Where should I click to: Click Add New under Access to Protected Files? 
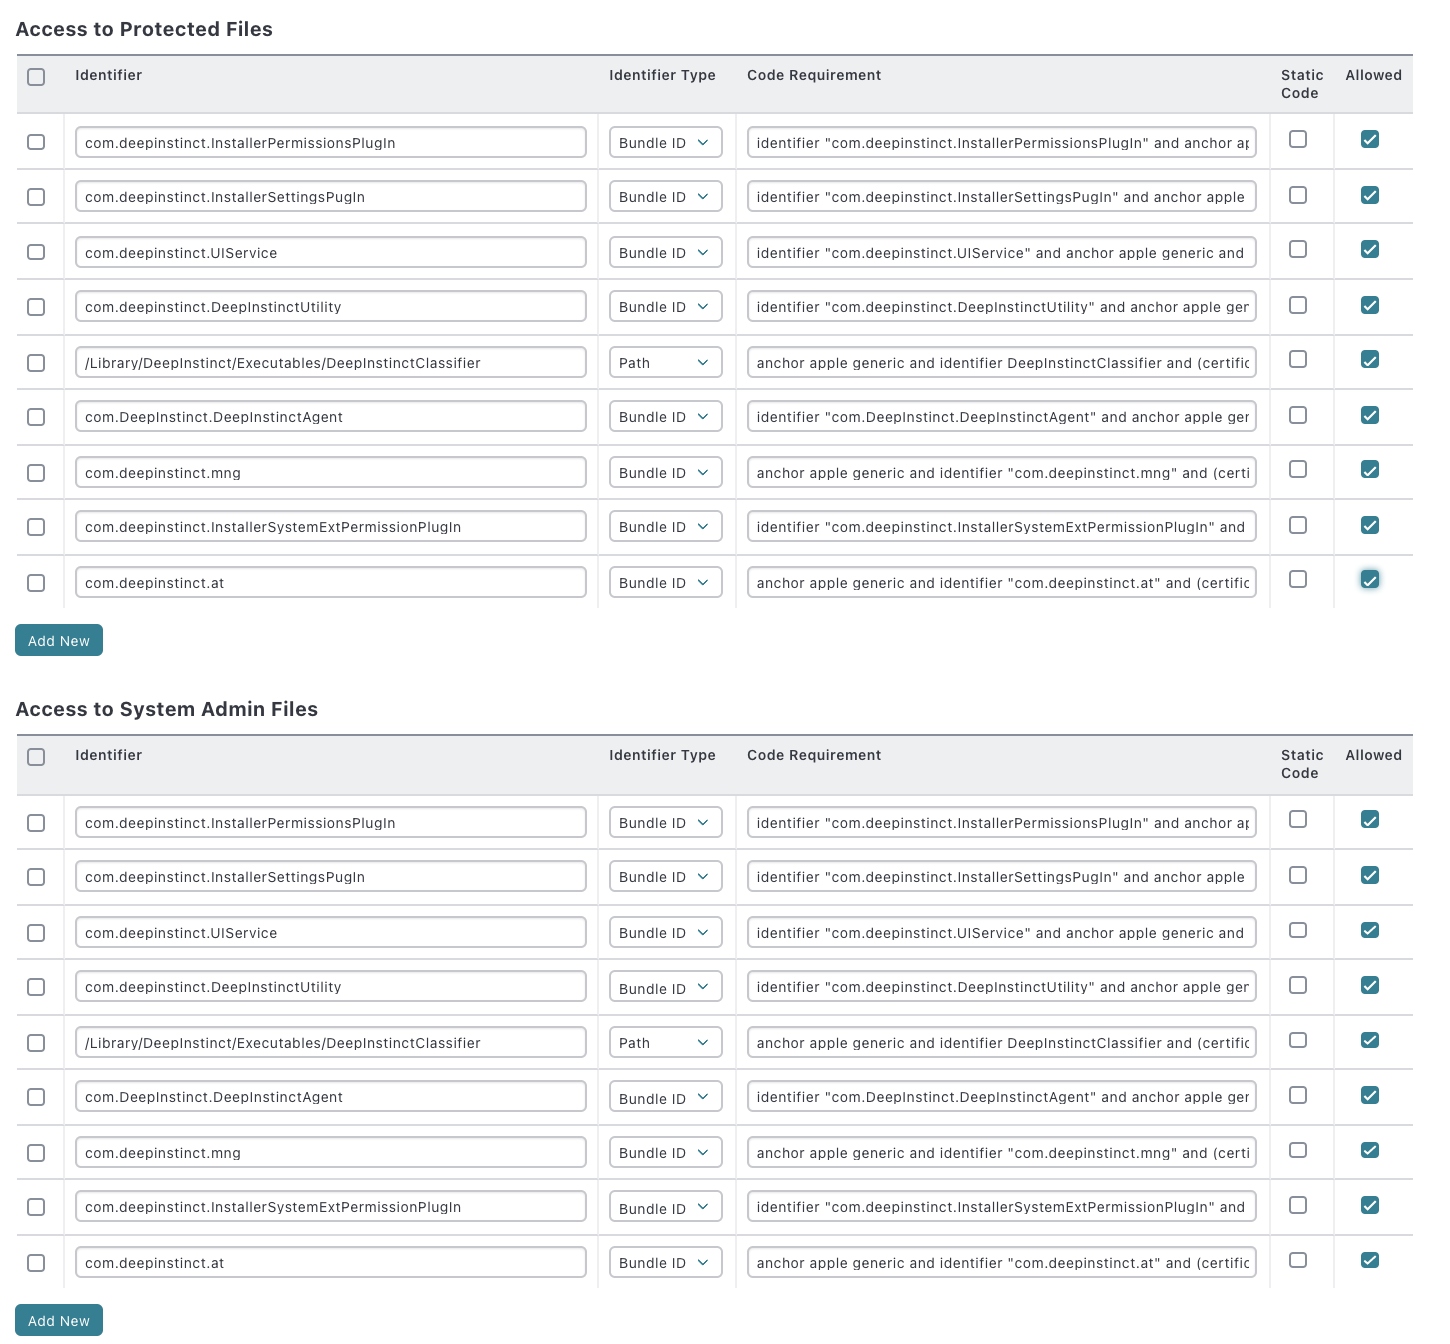(x=59, y=640)
